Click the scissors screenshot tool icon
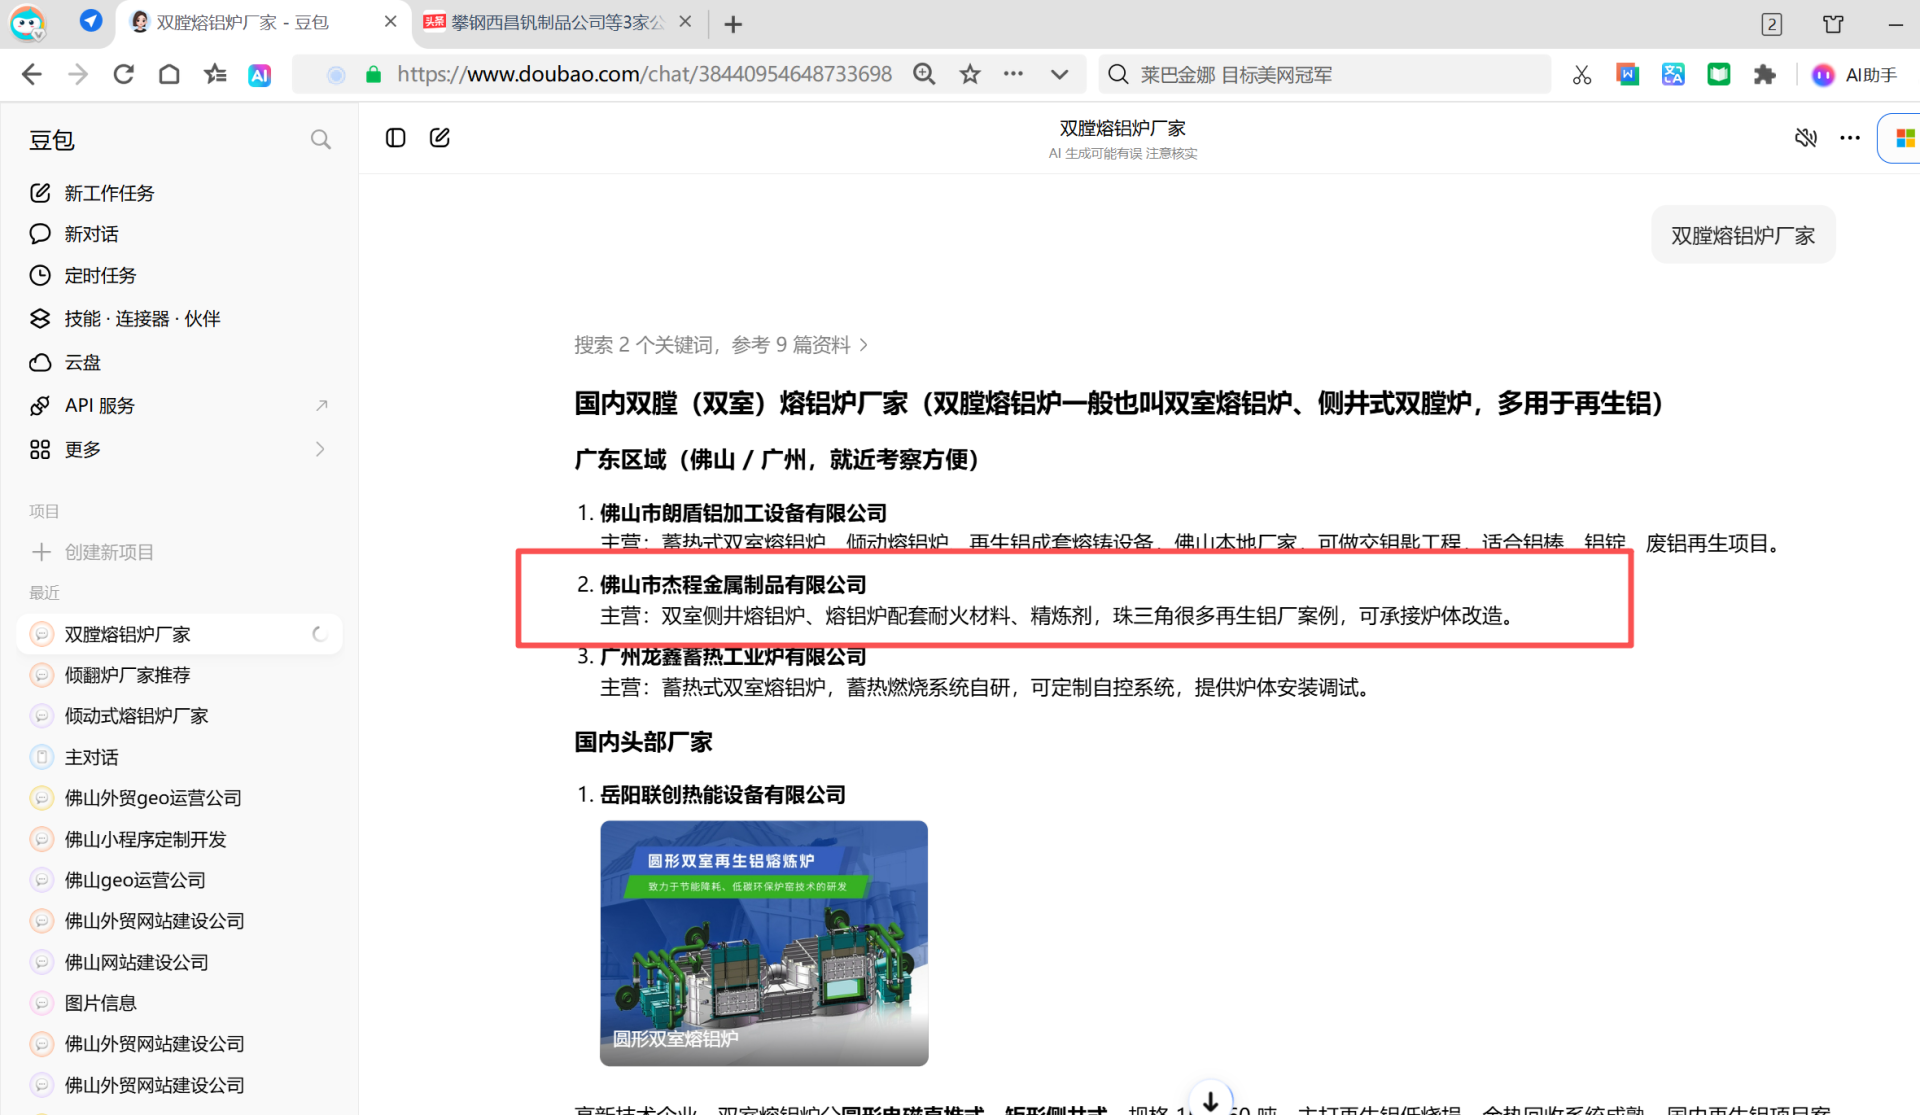 click(x=1582, y=75)
